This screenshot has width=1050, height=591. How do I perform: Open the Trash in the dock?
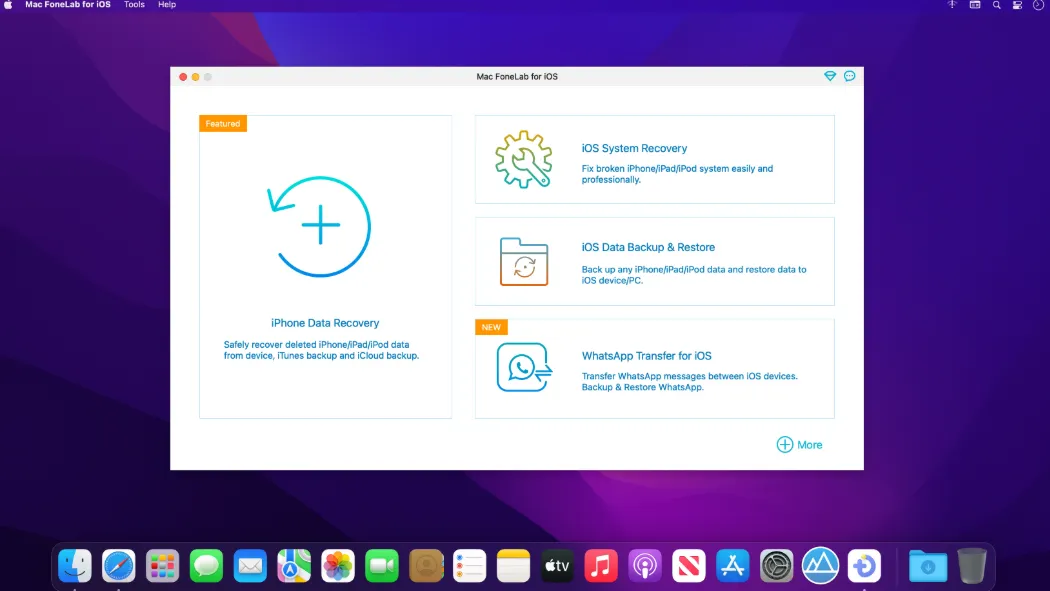(972, 566)
